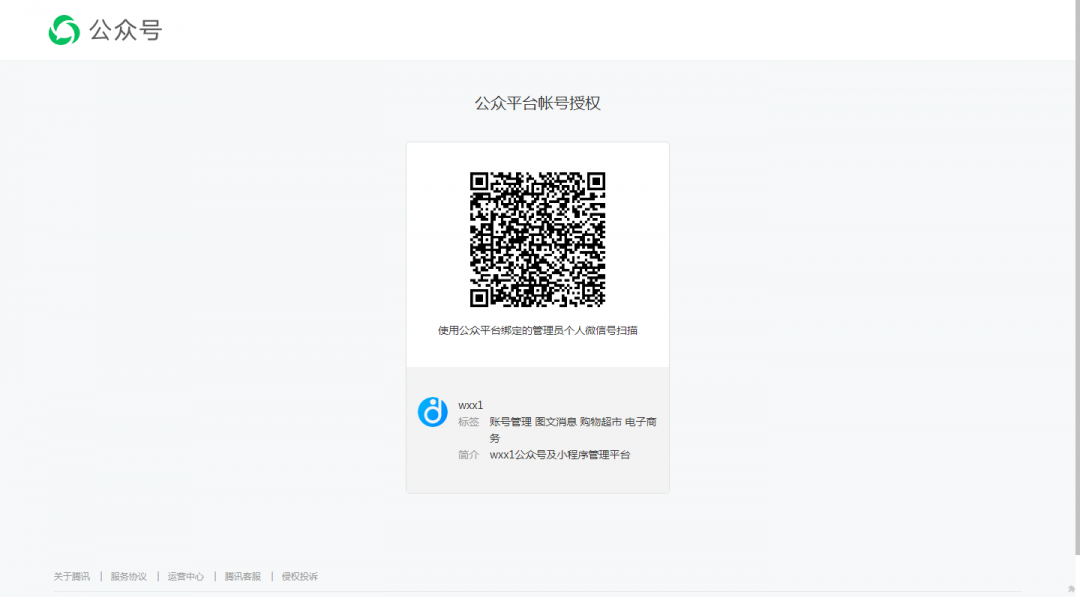Select the 图文消息 tag label
The width and height of the screenshot is (1080, 597).
click(557, 421)
